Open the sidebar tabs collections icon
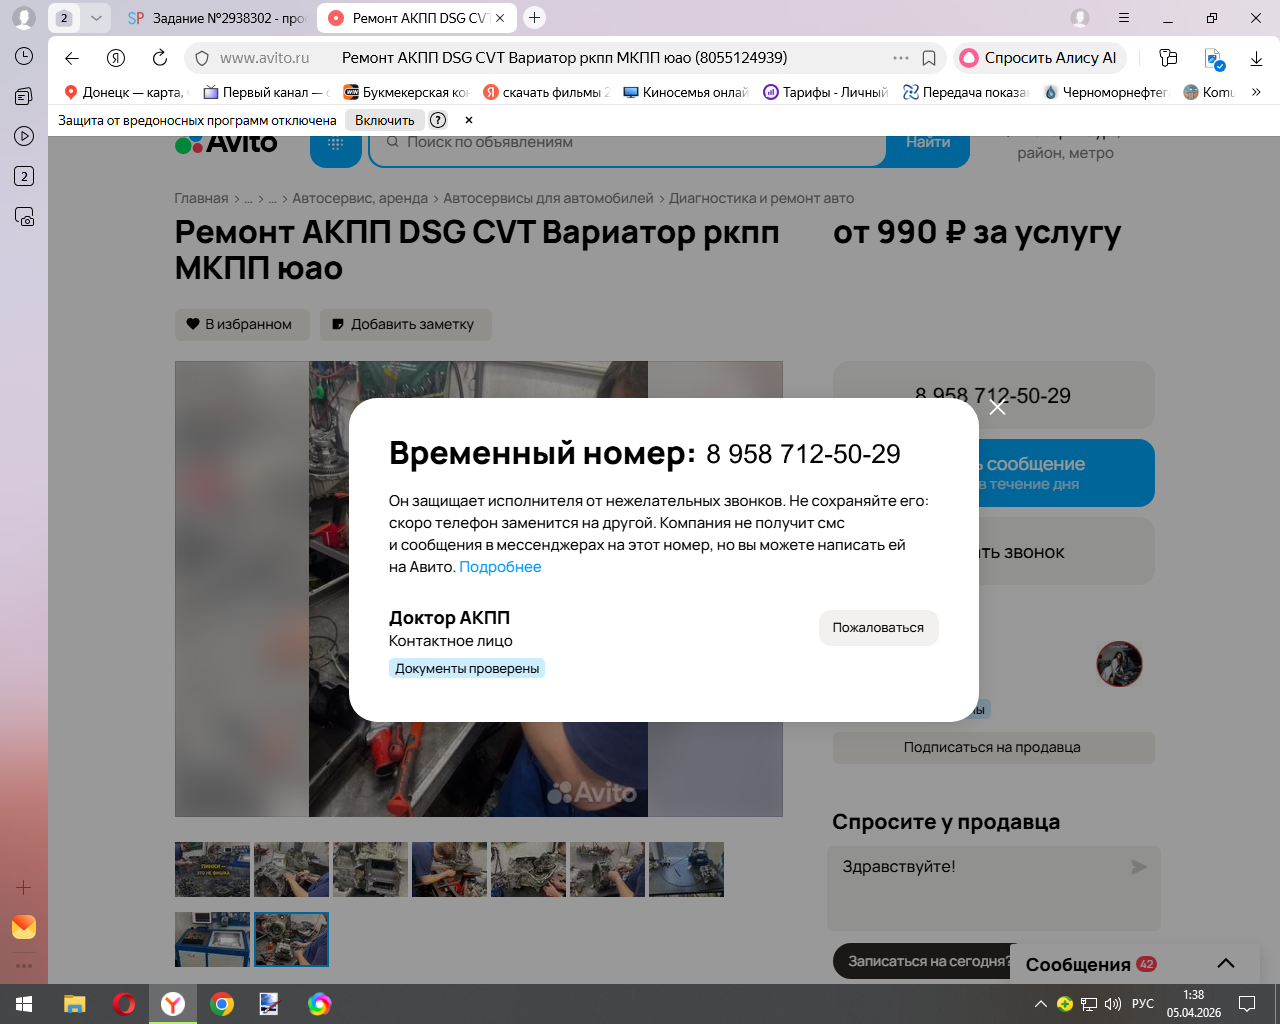The width and height of the screenshot is (1280, 1024). point(24,96)
